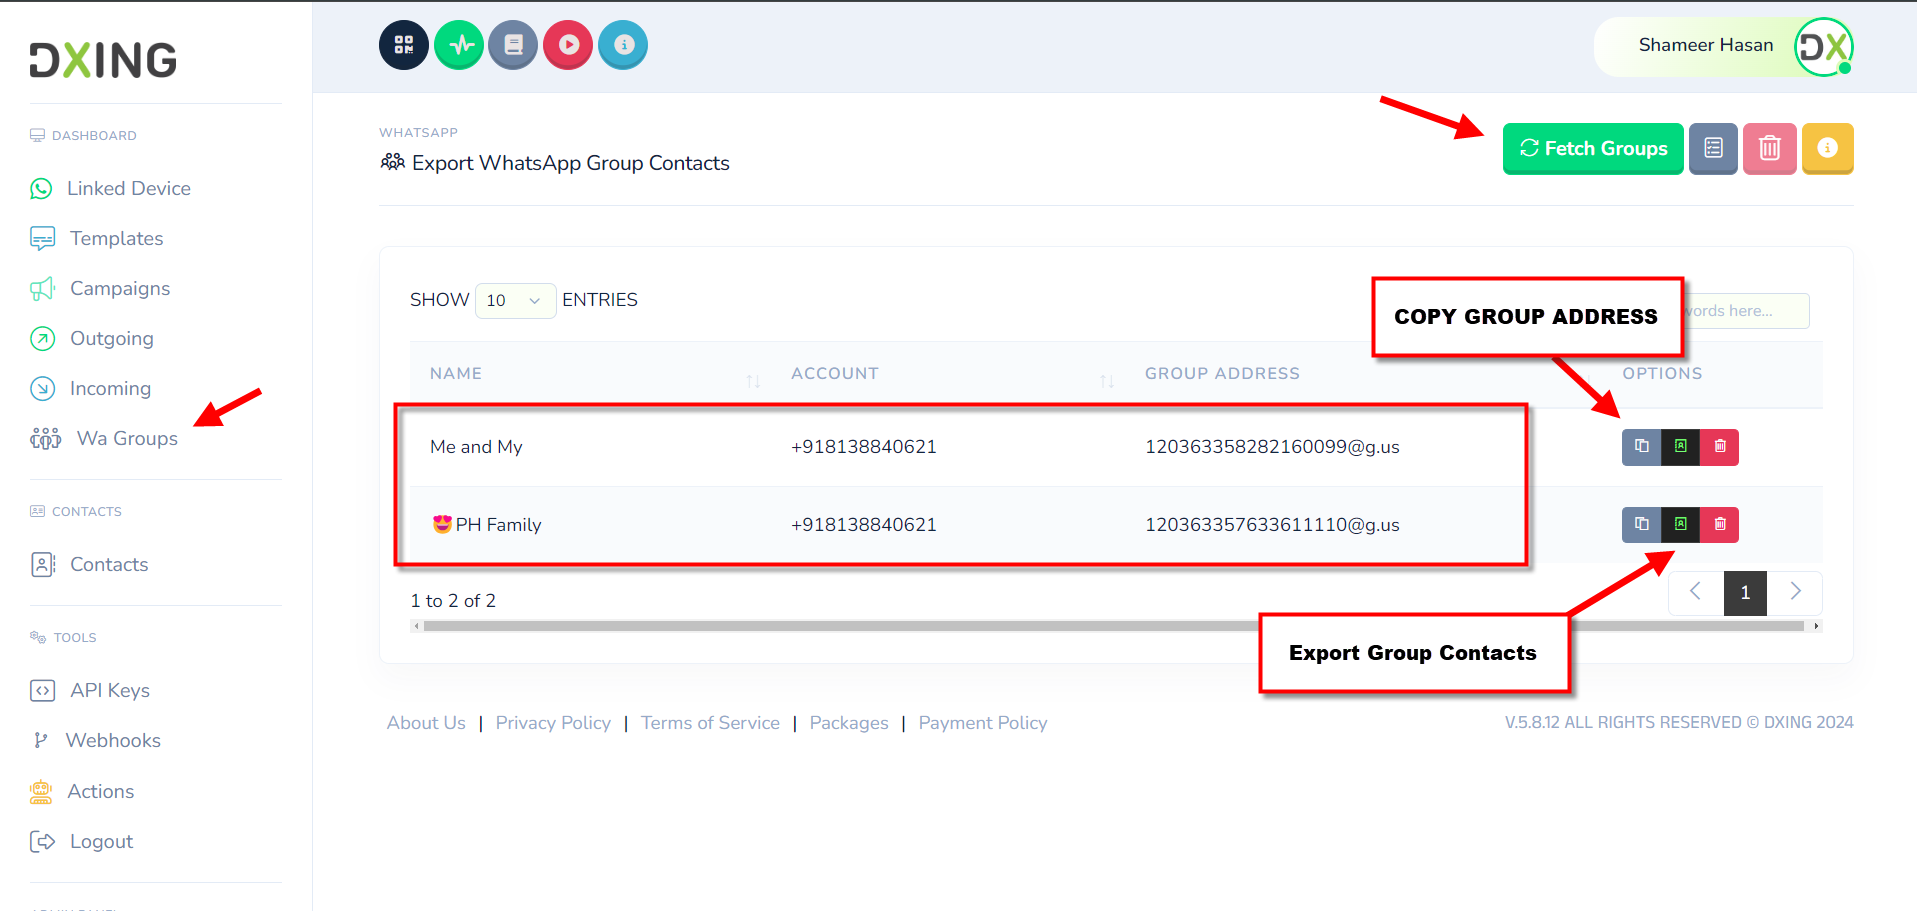
Task: Click the pink trash delete-all button
Action: [1770, 148]
